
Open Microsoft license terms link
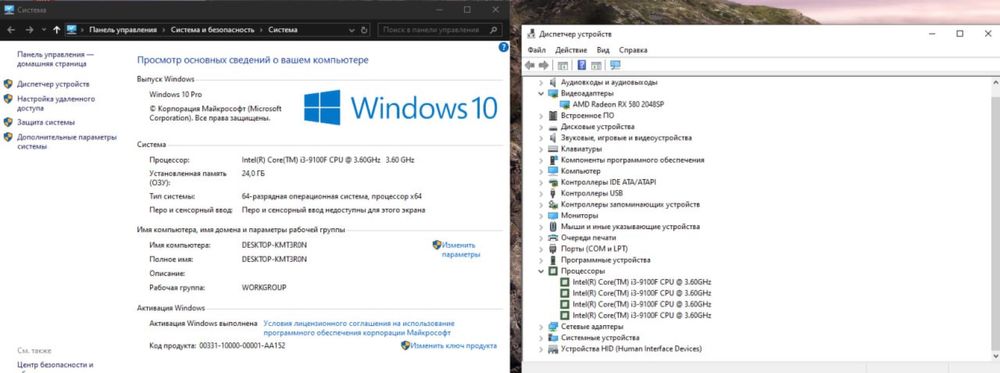click(x=358, y=328)
